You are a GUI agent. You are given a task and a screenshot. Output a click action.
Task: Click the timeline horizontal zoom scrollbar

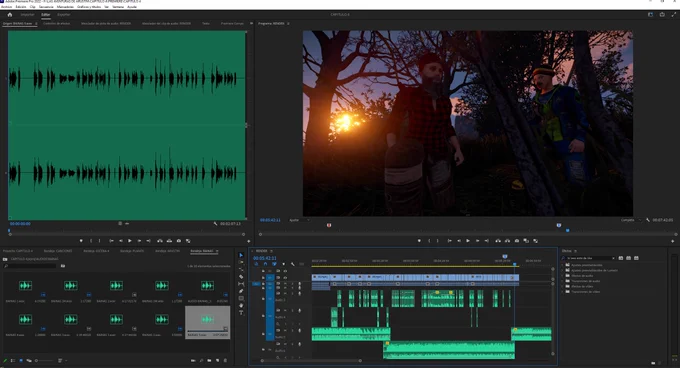coord(311,360)
